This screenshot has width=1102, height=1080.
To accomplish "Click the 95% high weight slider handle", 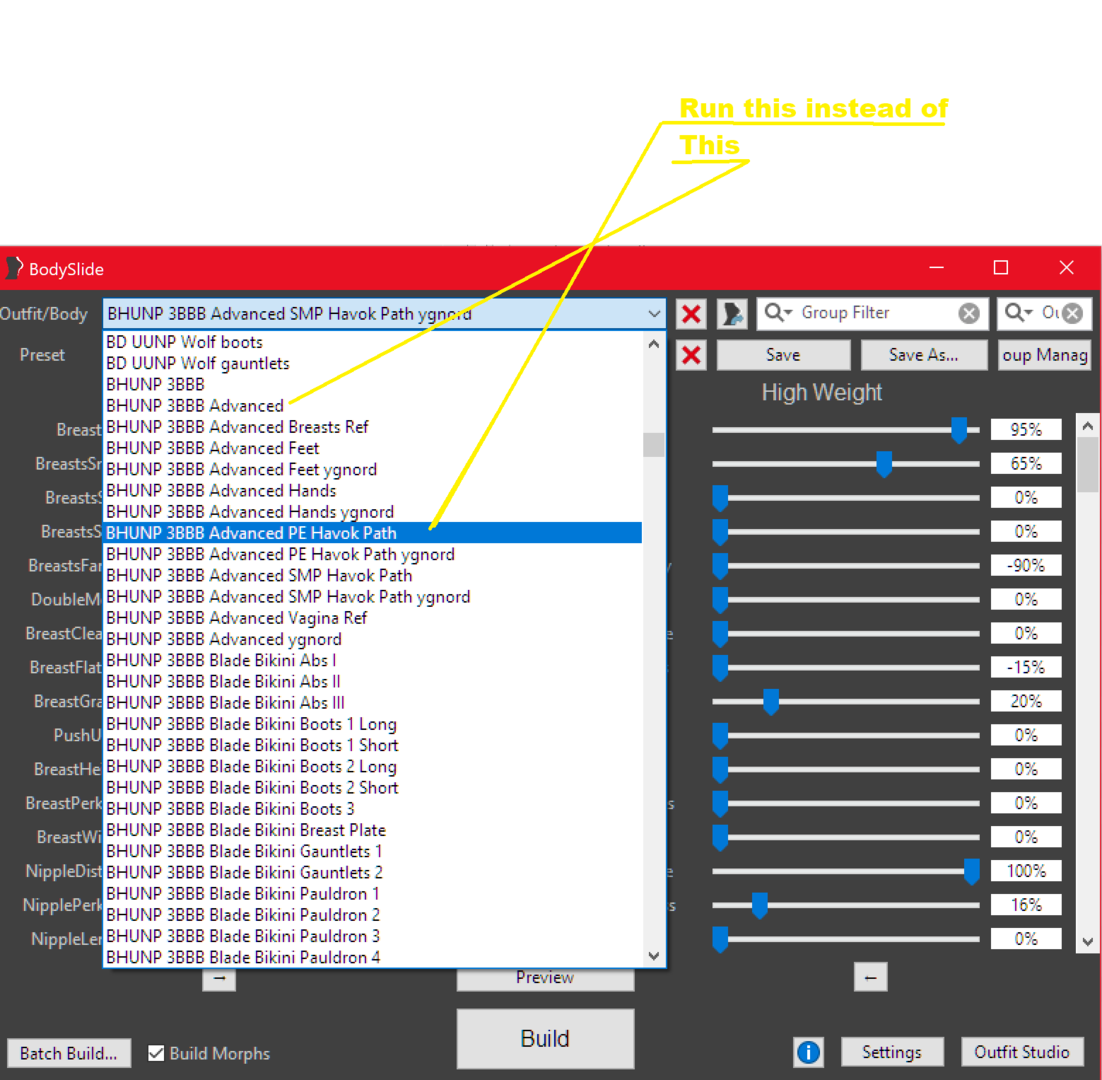I will pos(959,430).
